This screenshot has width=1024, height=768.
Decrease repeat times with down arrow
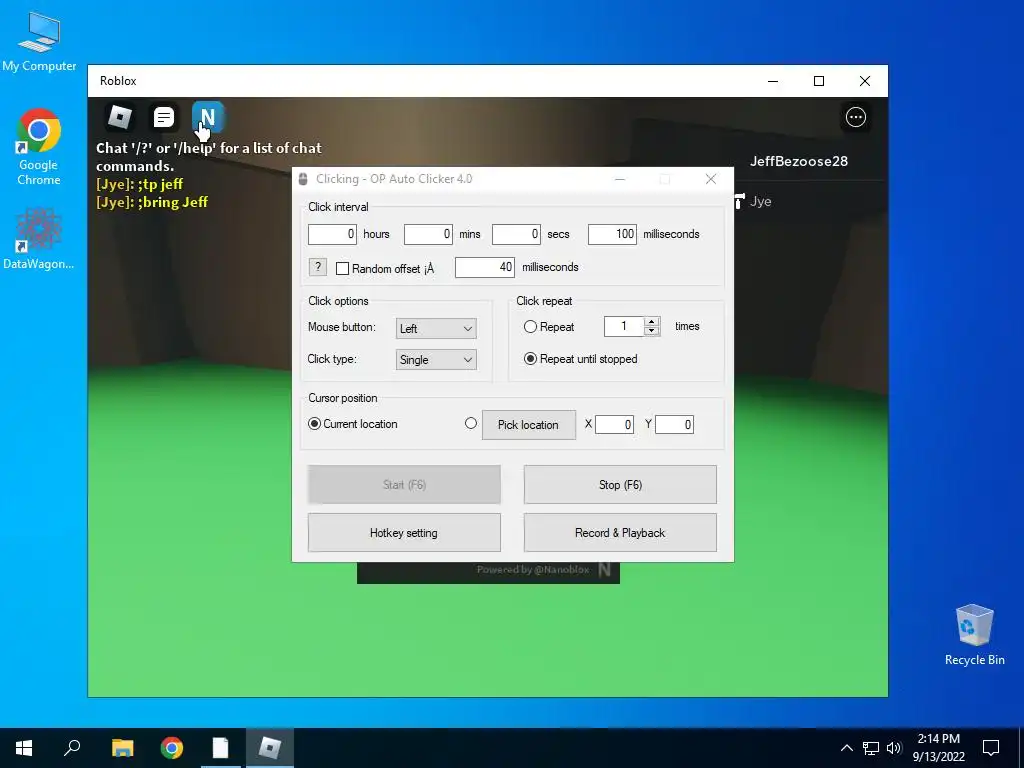(x=651, y=331)
